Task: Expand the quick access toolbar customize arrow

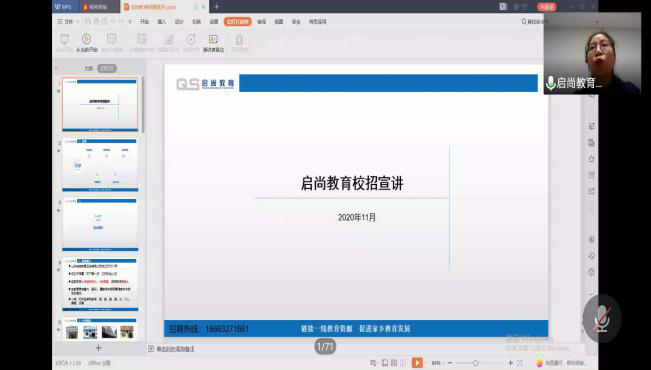Action: (130, 21)
